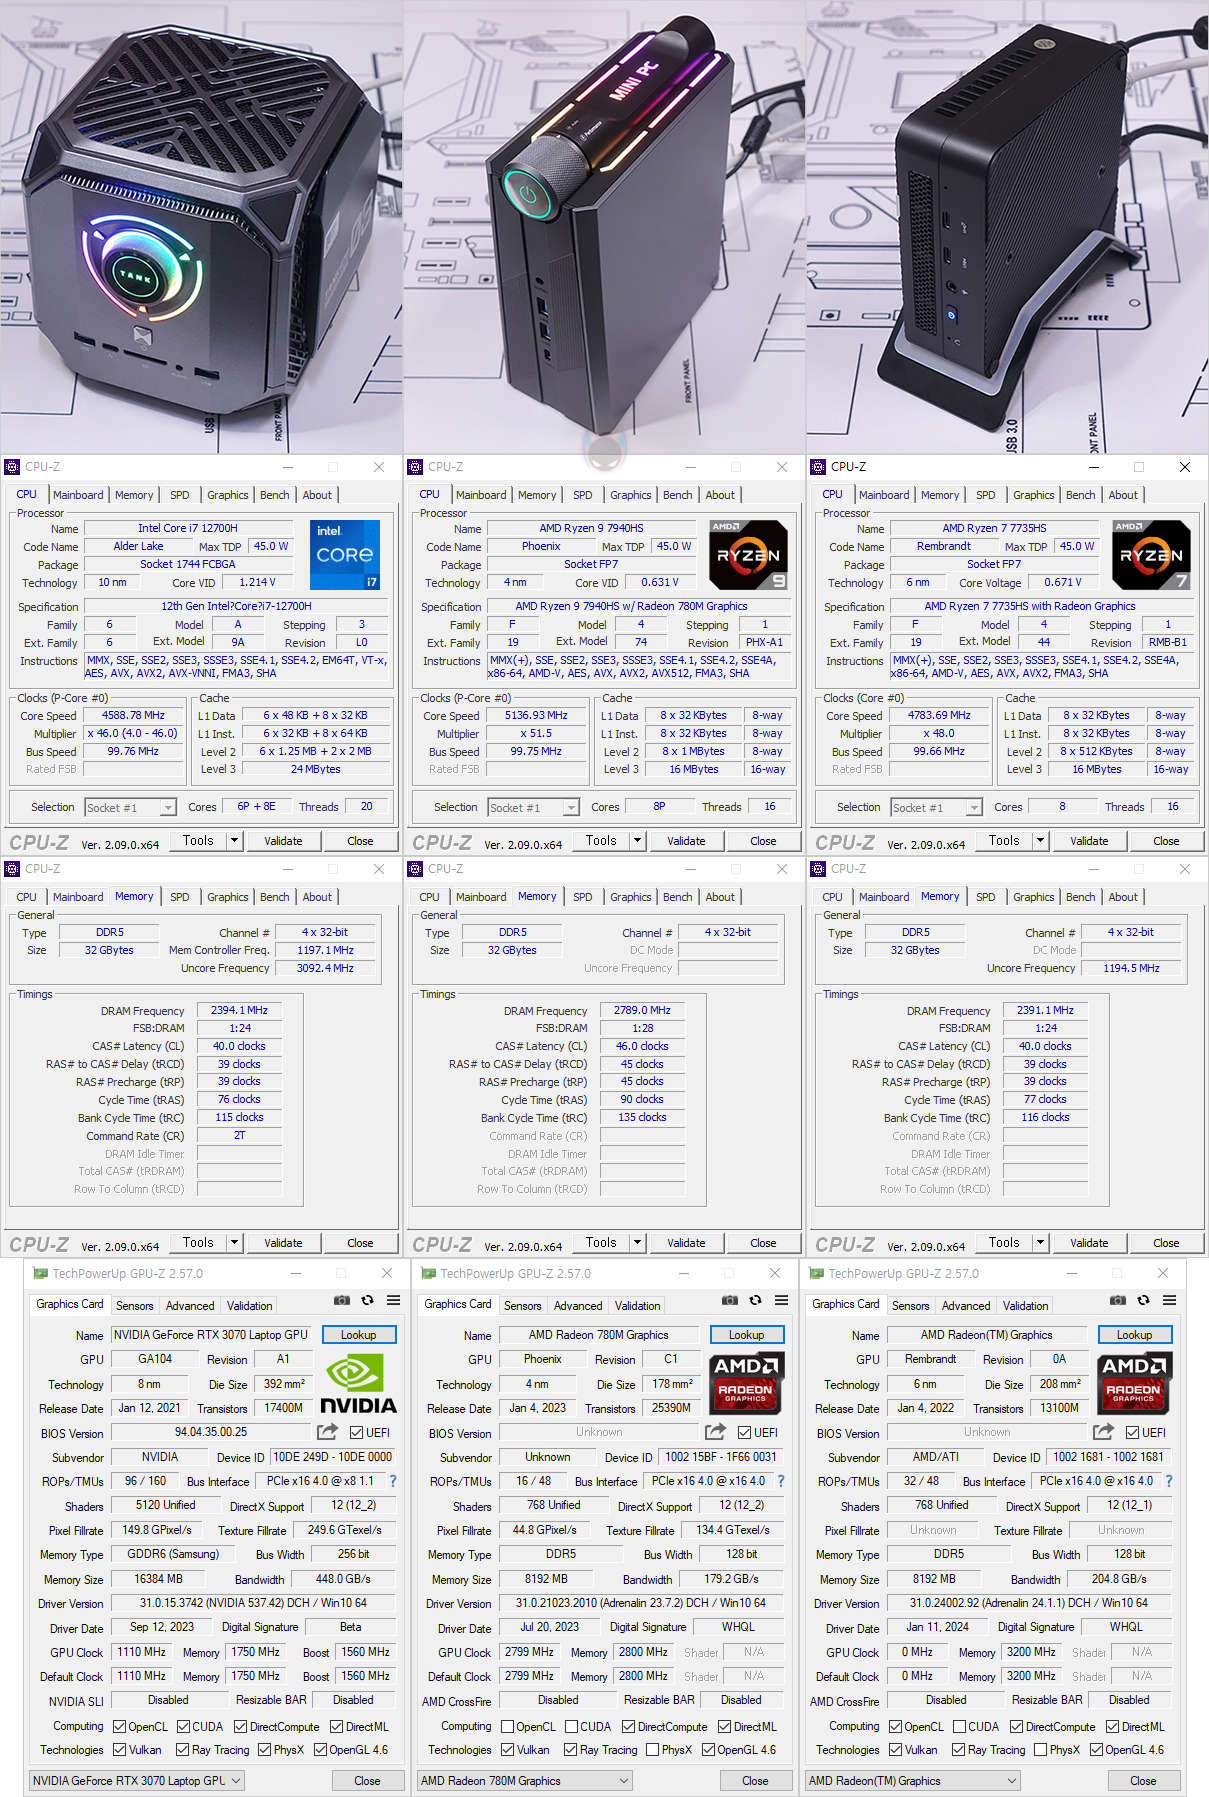The image size is (1209, 1797).
Task: Click the Ryzen 7 logo in the 7735HS CPU-Z
Action: (1152, 555)
